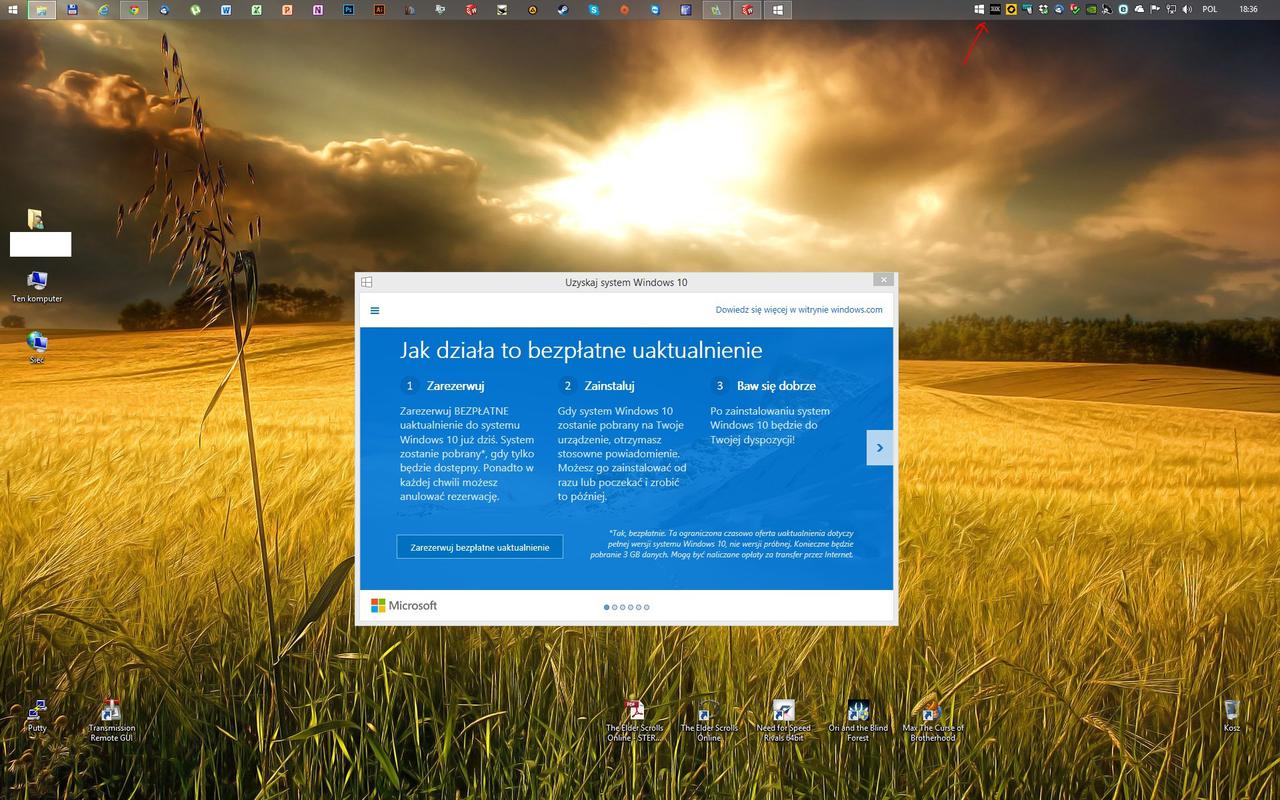Viewport: 1280px width, 800px height.
Task: Close the 'Uzyskaj system Windows 10' window
Action: (882, 280)
